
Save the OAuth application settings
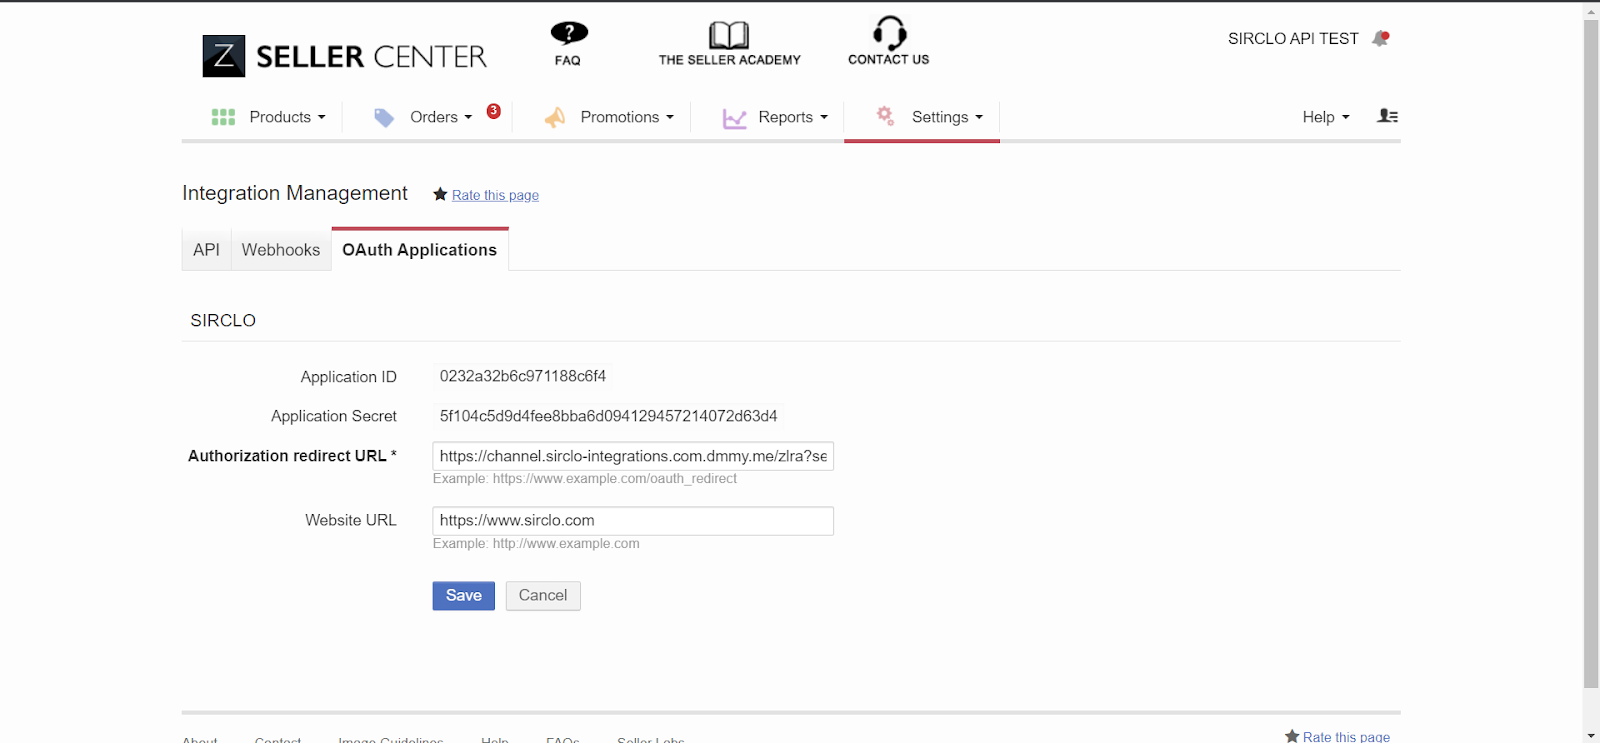464,596
